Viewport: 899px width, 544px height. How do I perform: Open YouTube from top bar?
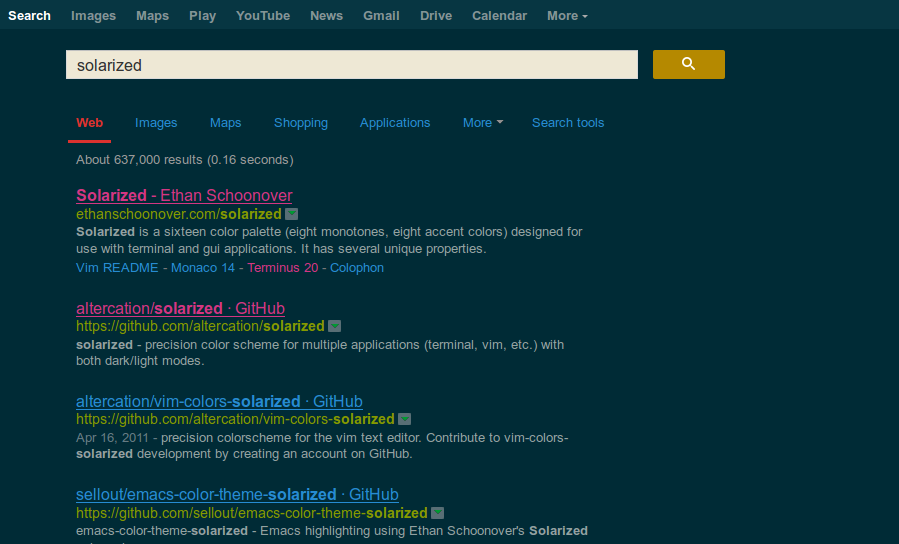point(263,16)
